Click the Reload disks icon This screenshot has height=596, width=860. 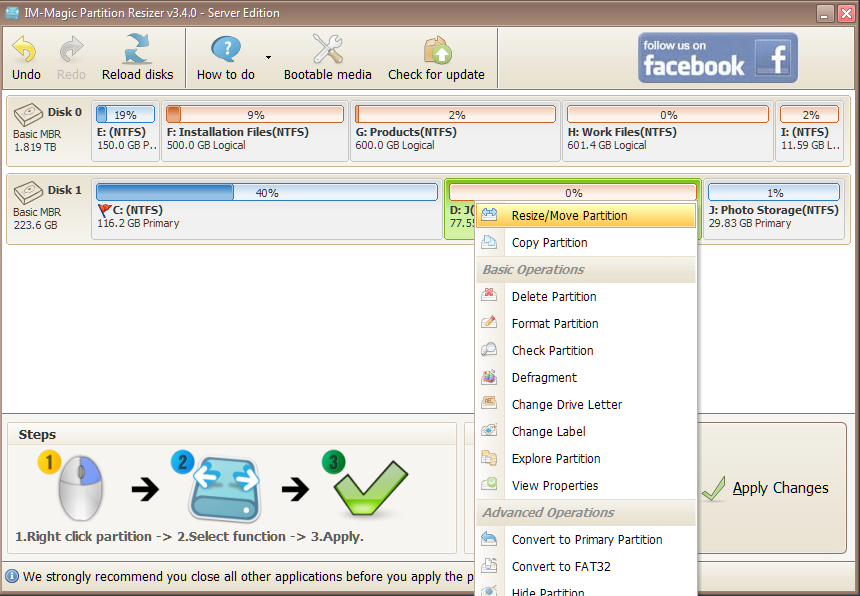(x=137, y=50)
